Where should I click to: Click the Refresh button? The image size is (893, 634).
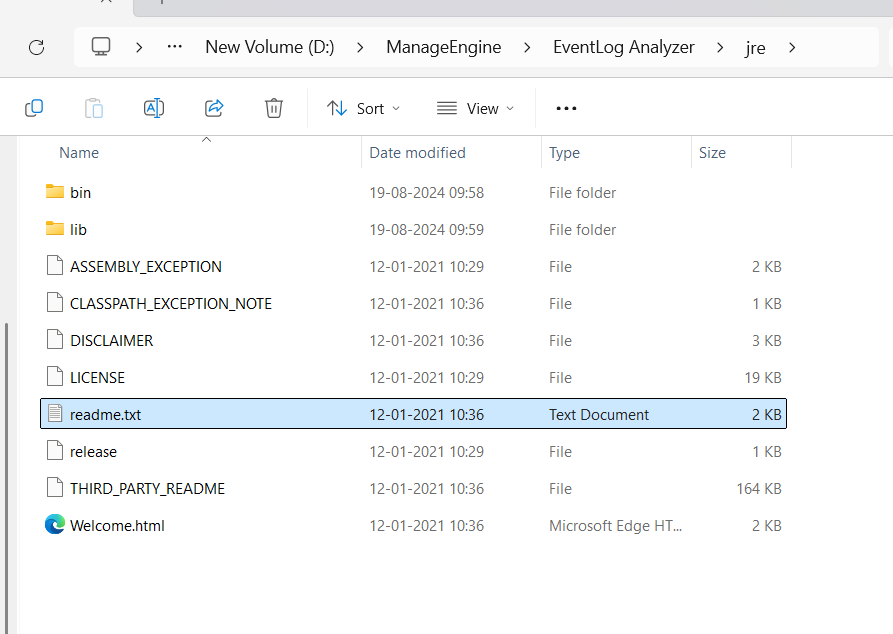[36, 47]
